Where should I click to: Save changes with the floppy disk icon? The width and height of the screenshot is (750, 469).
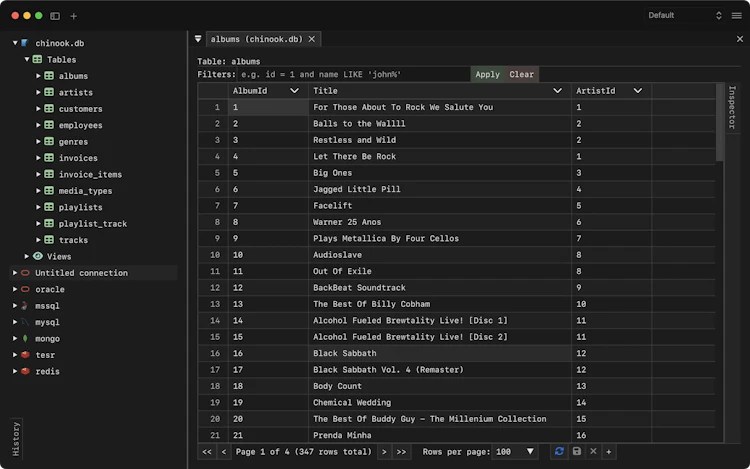[x=577, y=451]
